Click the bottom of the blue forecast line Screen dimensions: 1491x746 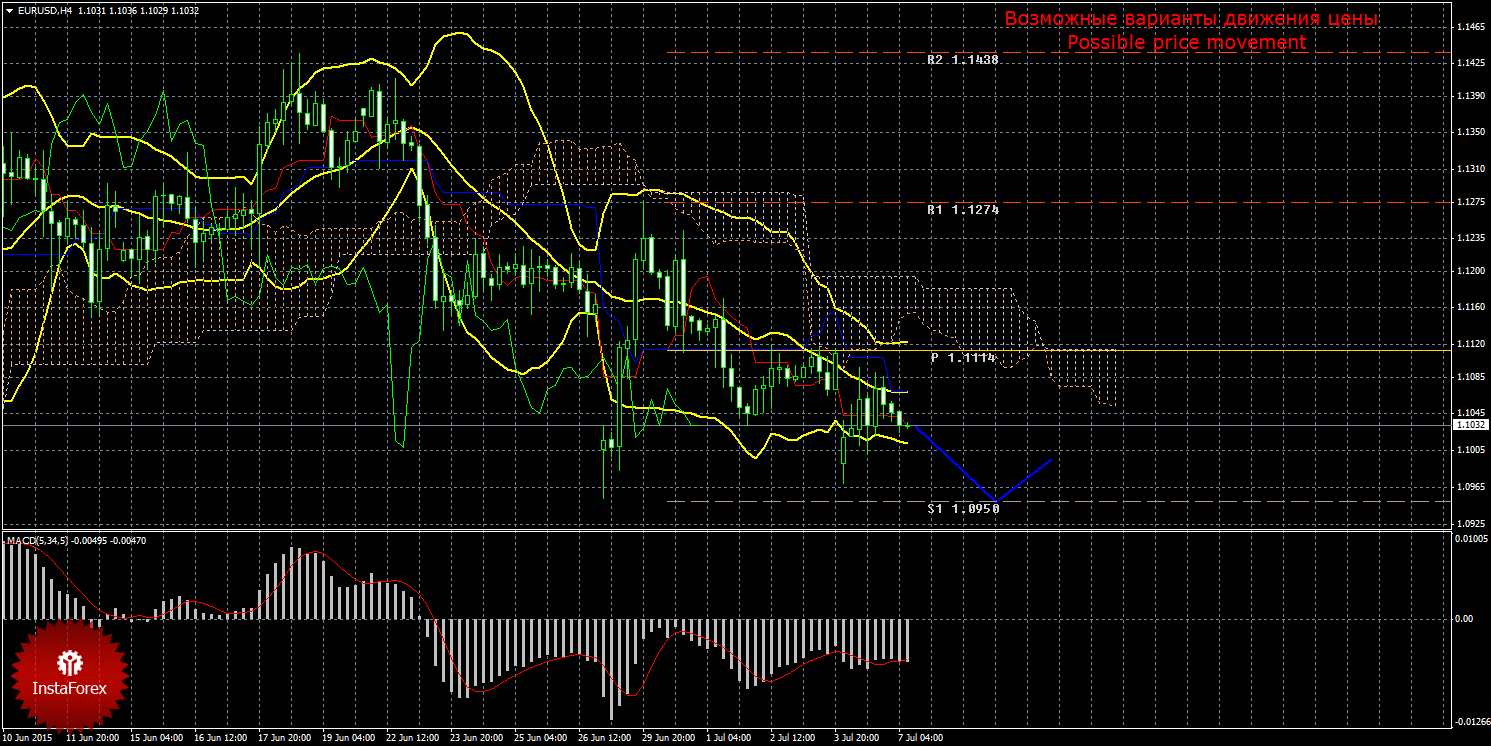[994, 499]
